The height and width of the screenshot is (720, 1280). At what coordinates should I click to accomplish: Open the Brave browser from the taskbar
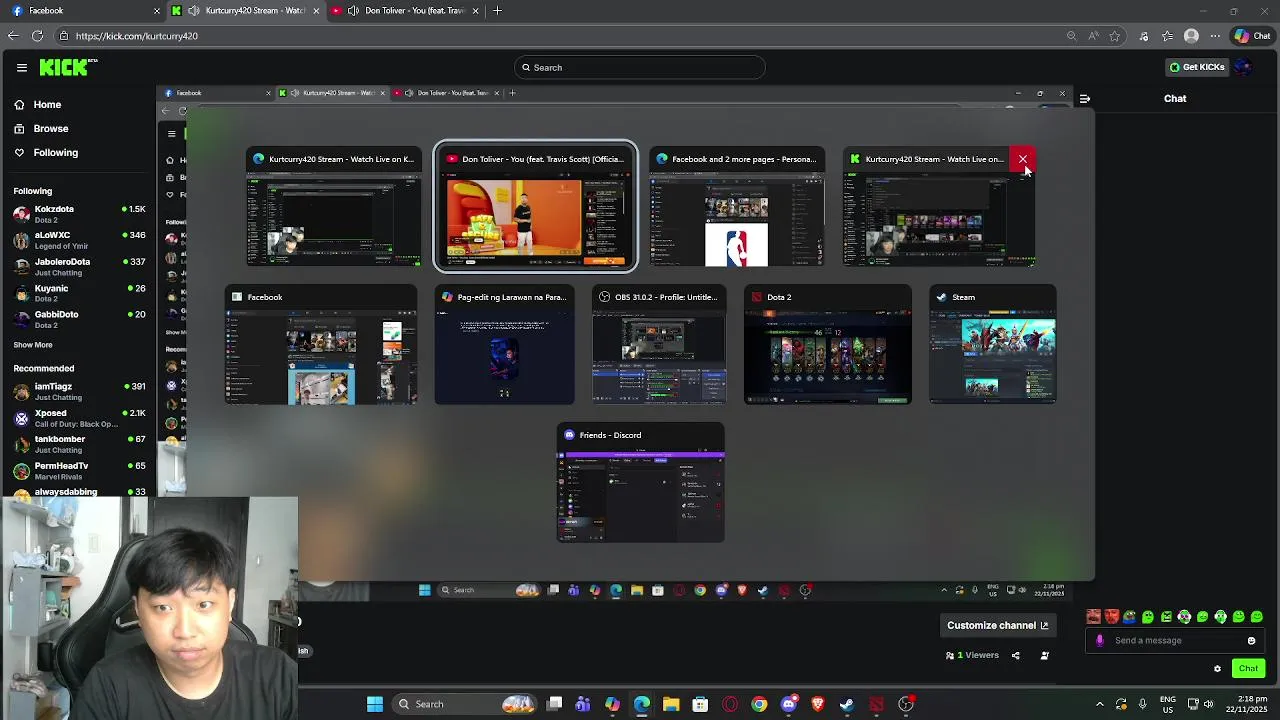click(x=818, y=704)
